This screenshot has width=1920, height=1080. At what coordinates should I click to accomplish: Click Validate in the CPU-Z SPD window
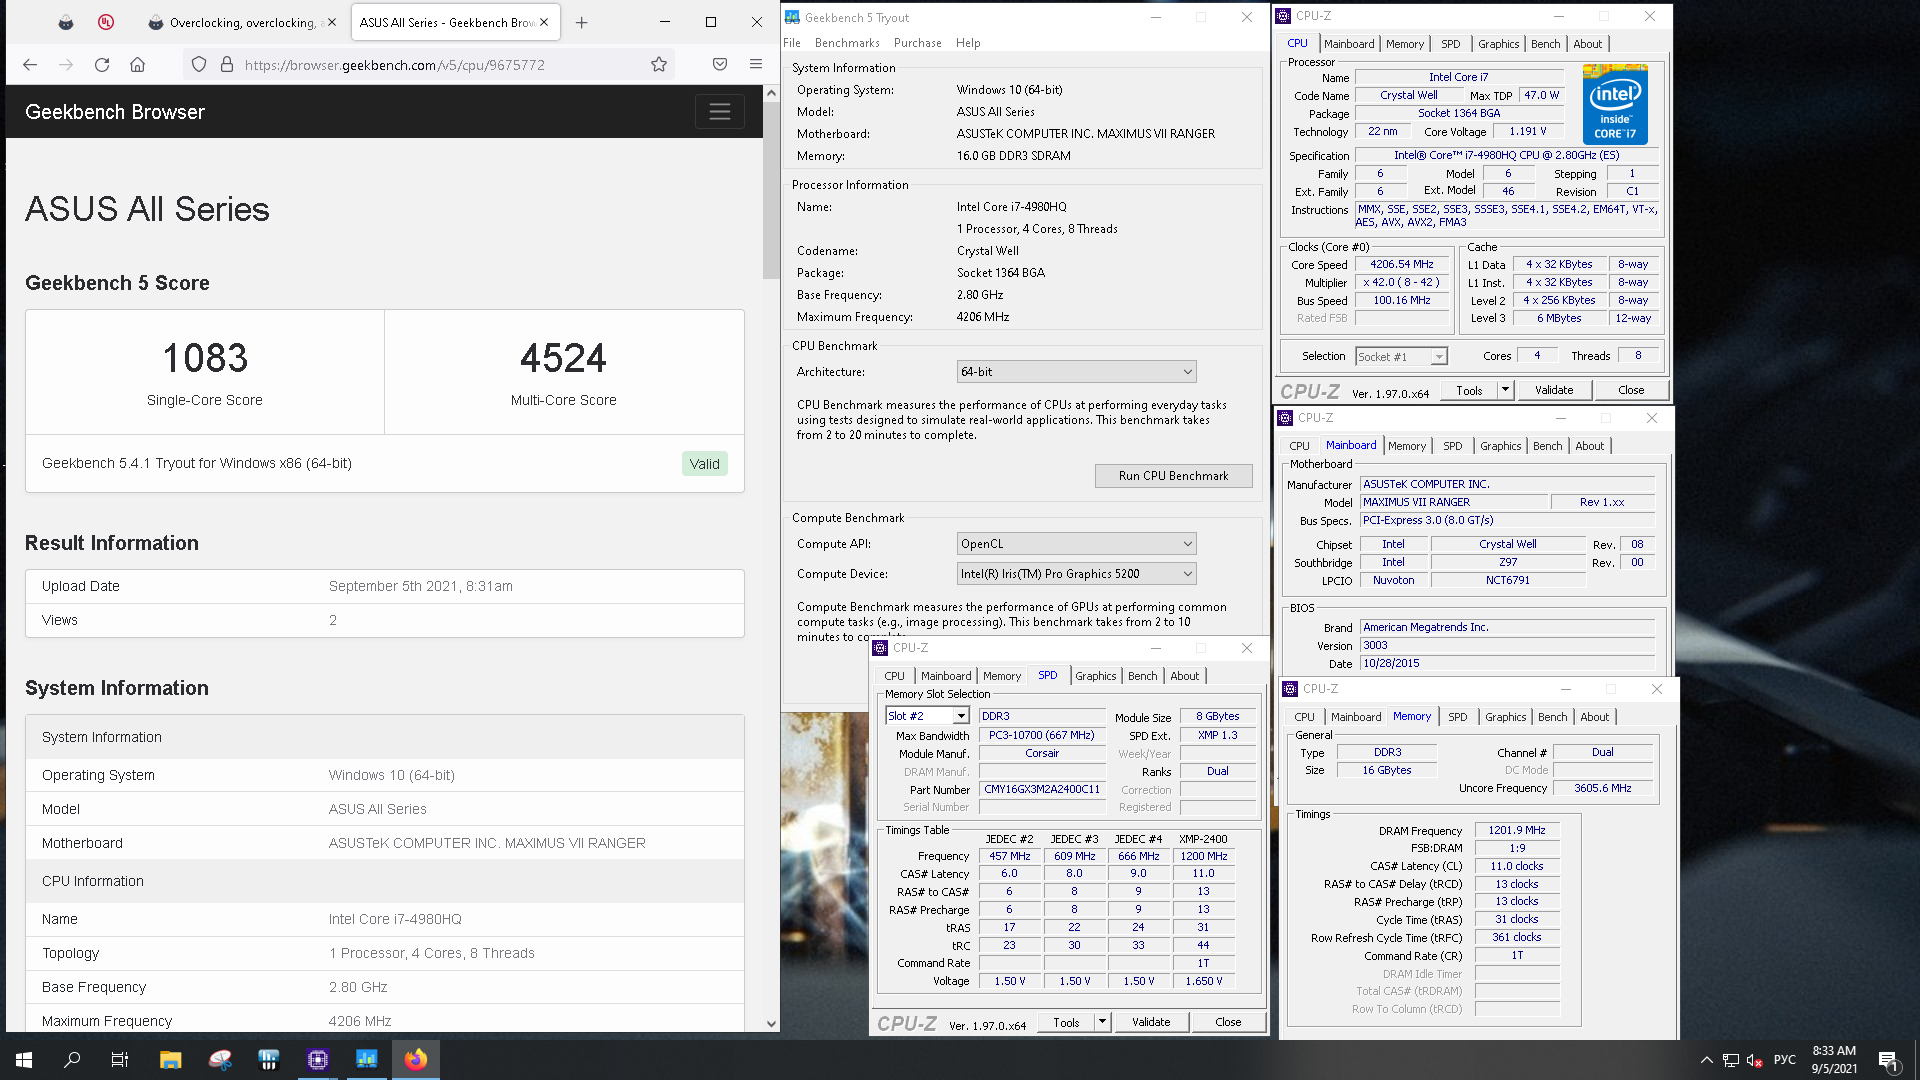click(1150, 1022)
